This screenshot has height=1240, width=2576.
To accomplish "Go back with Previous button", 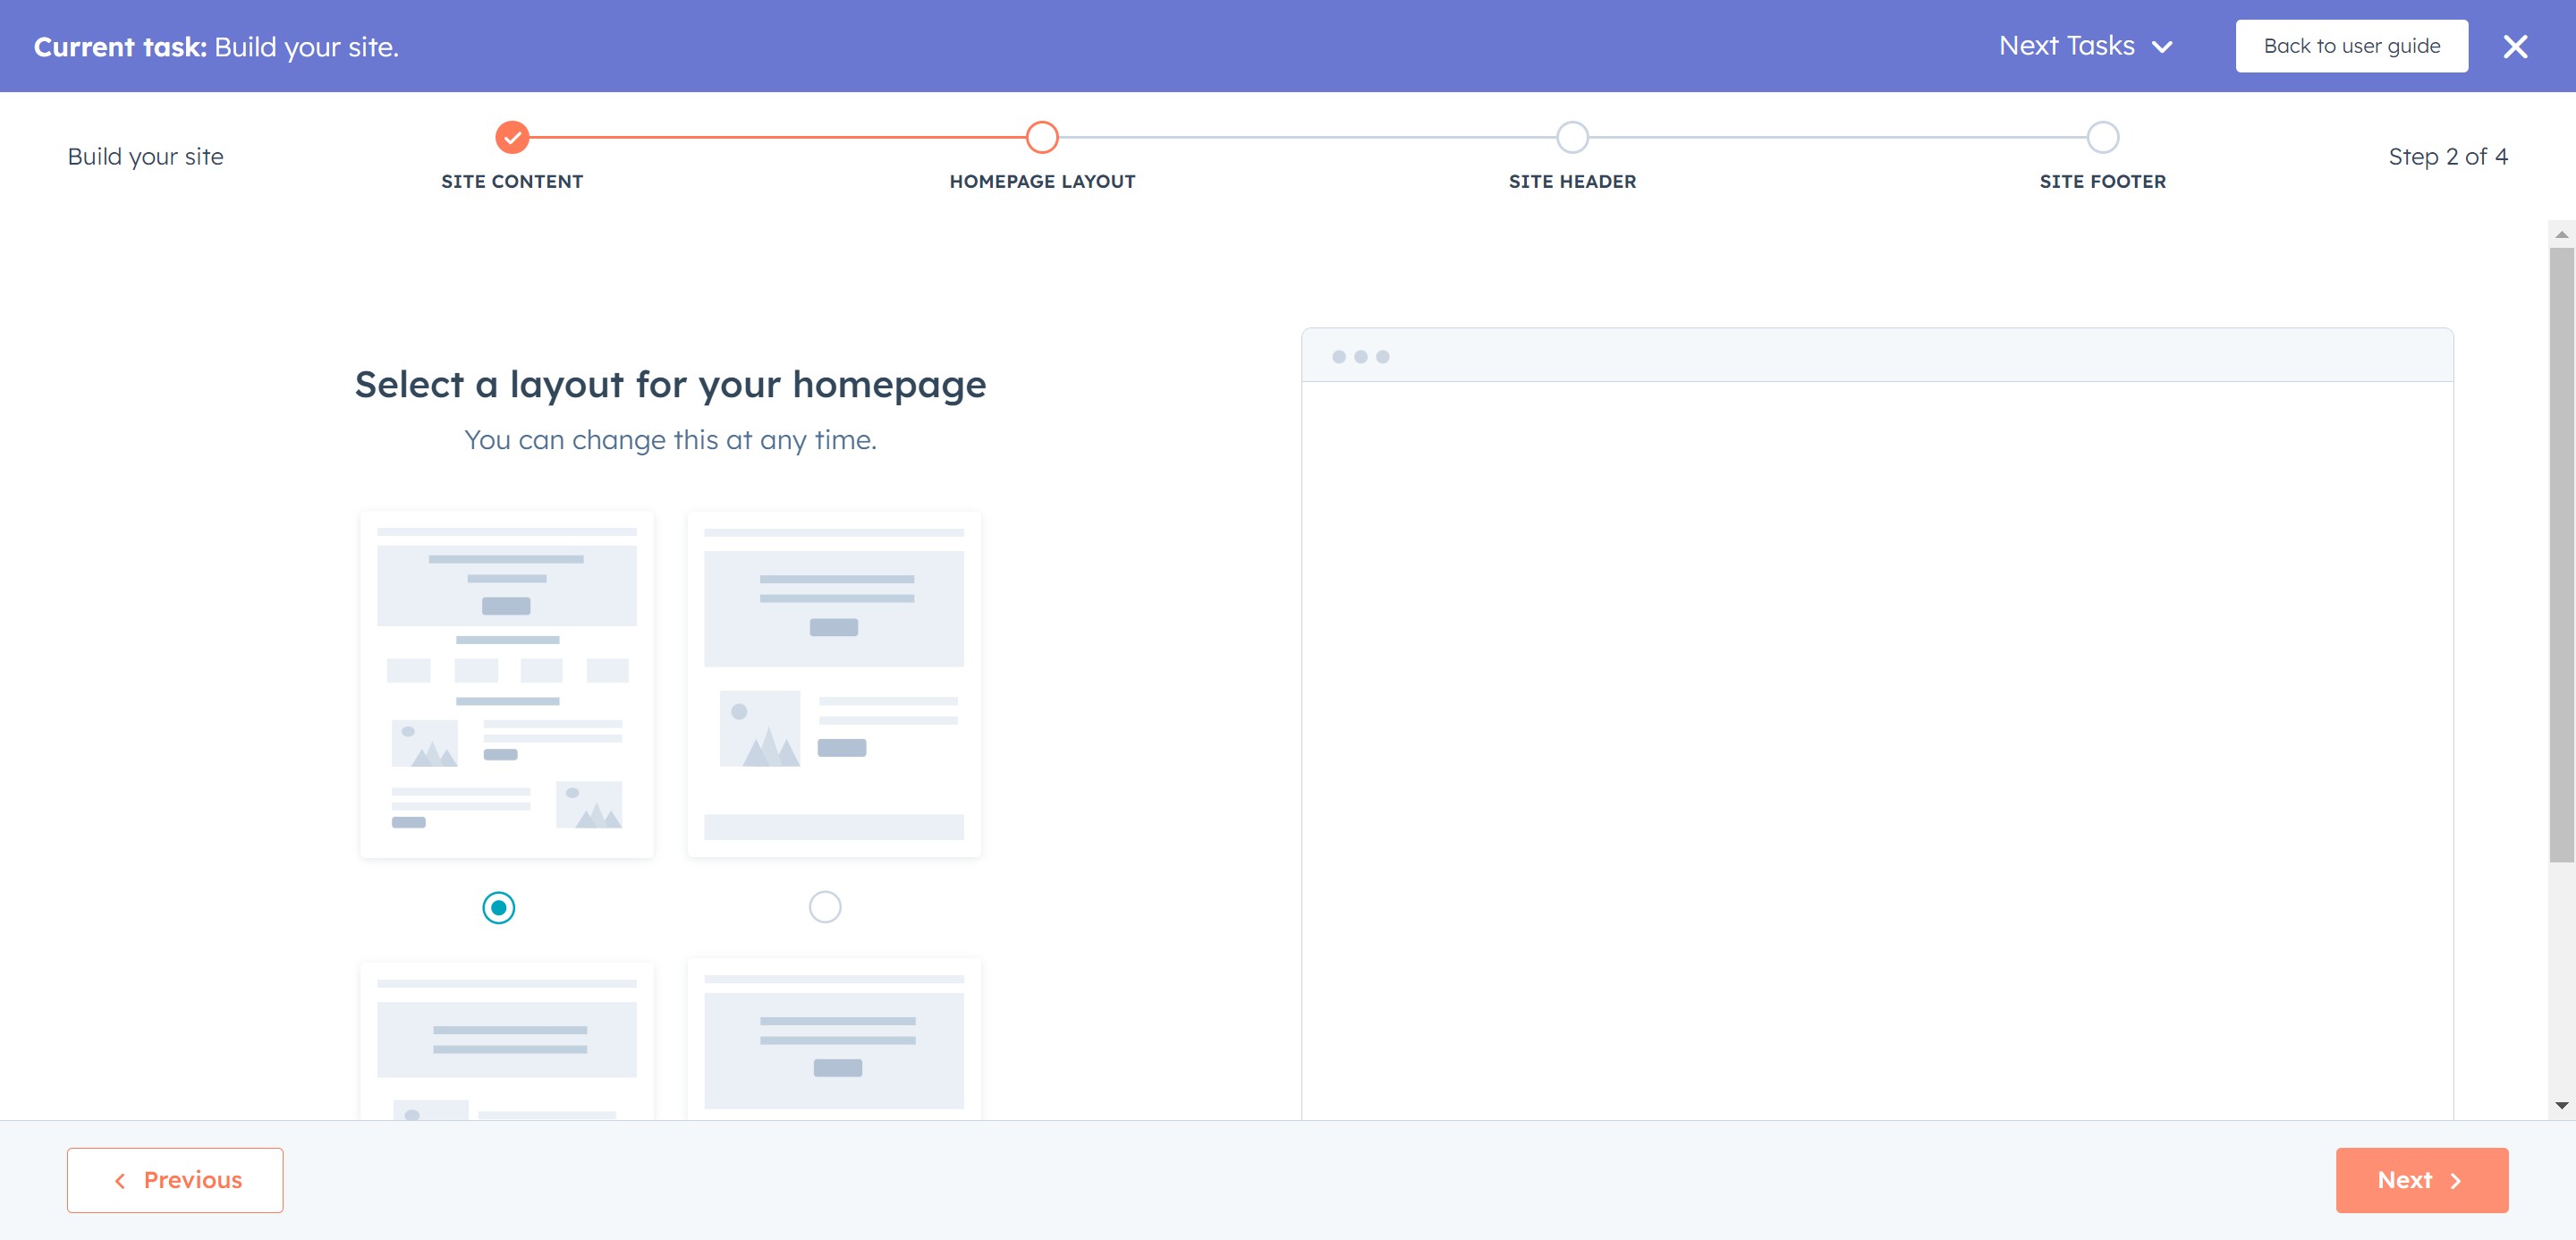I will pyautogui.click(x=175, y=1180).
